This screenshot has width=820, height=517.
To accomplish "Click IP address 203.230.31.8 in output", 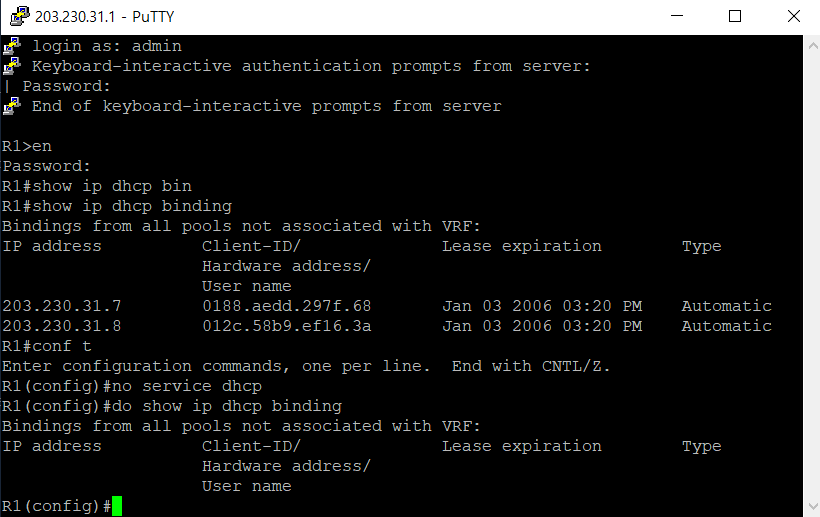I will point(62,326).
